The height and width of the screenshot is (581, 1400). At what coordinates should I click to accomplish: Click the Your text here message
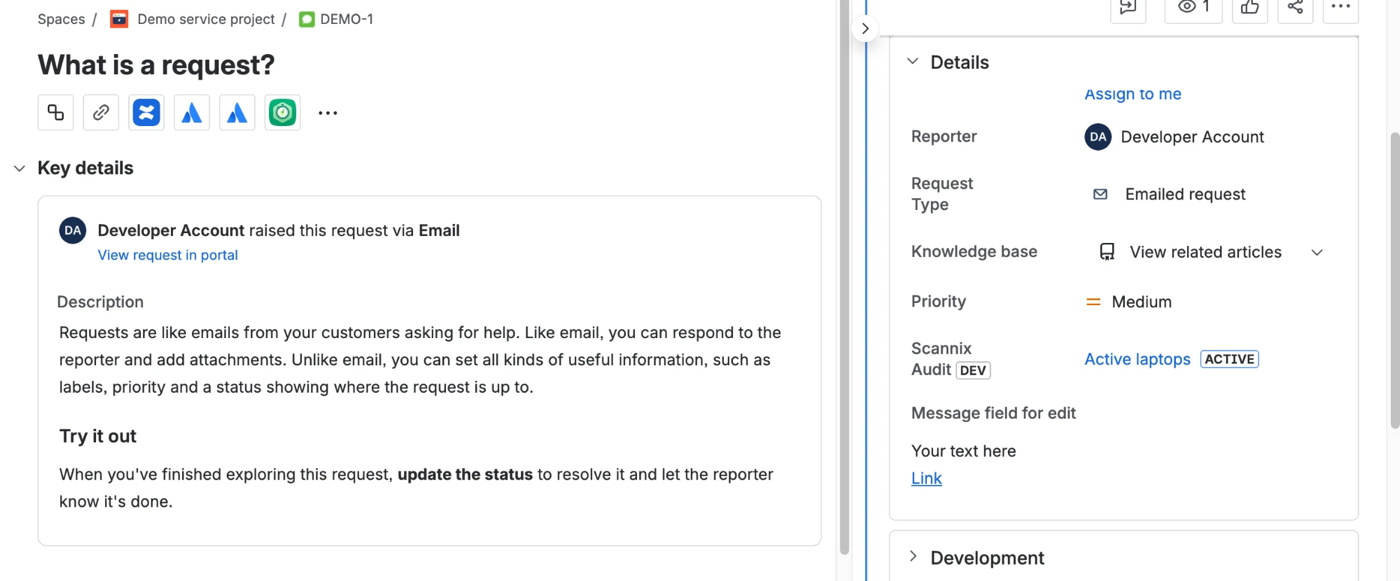(x=963, y=451)
